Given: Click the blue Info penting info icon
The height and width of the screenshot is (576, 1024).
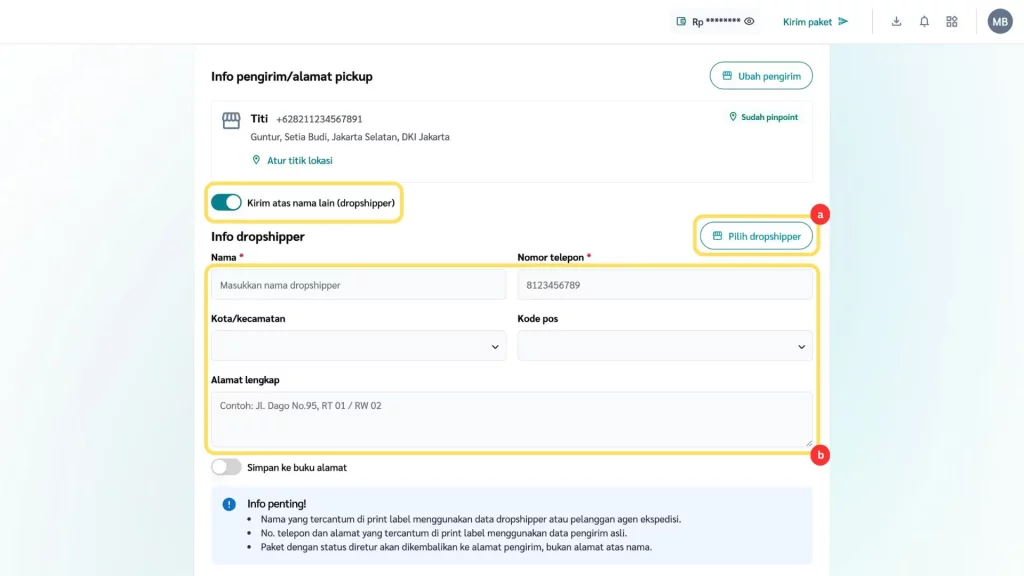Looking at the screenshot, I should point(229,504).
